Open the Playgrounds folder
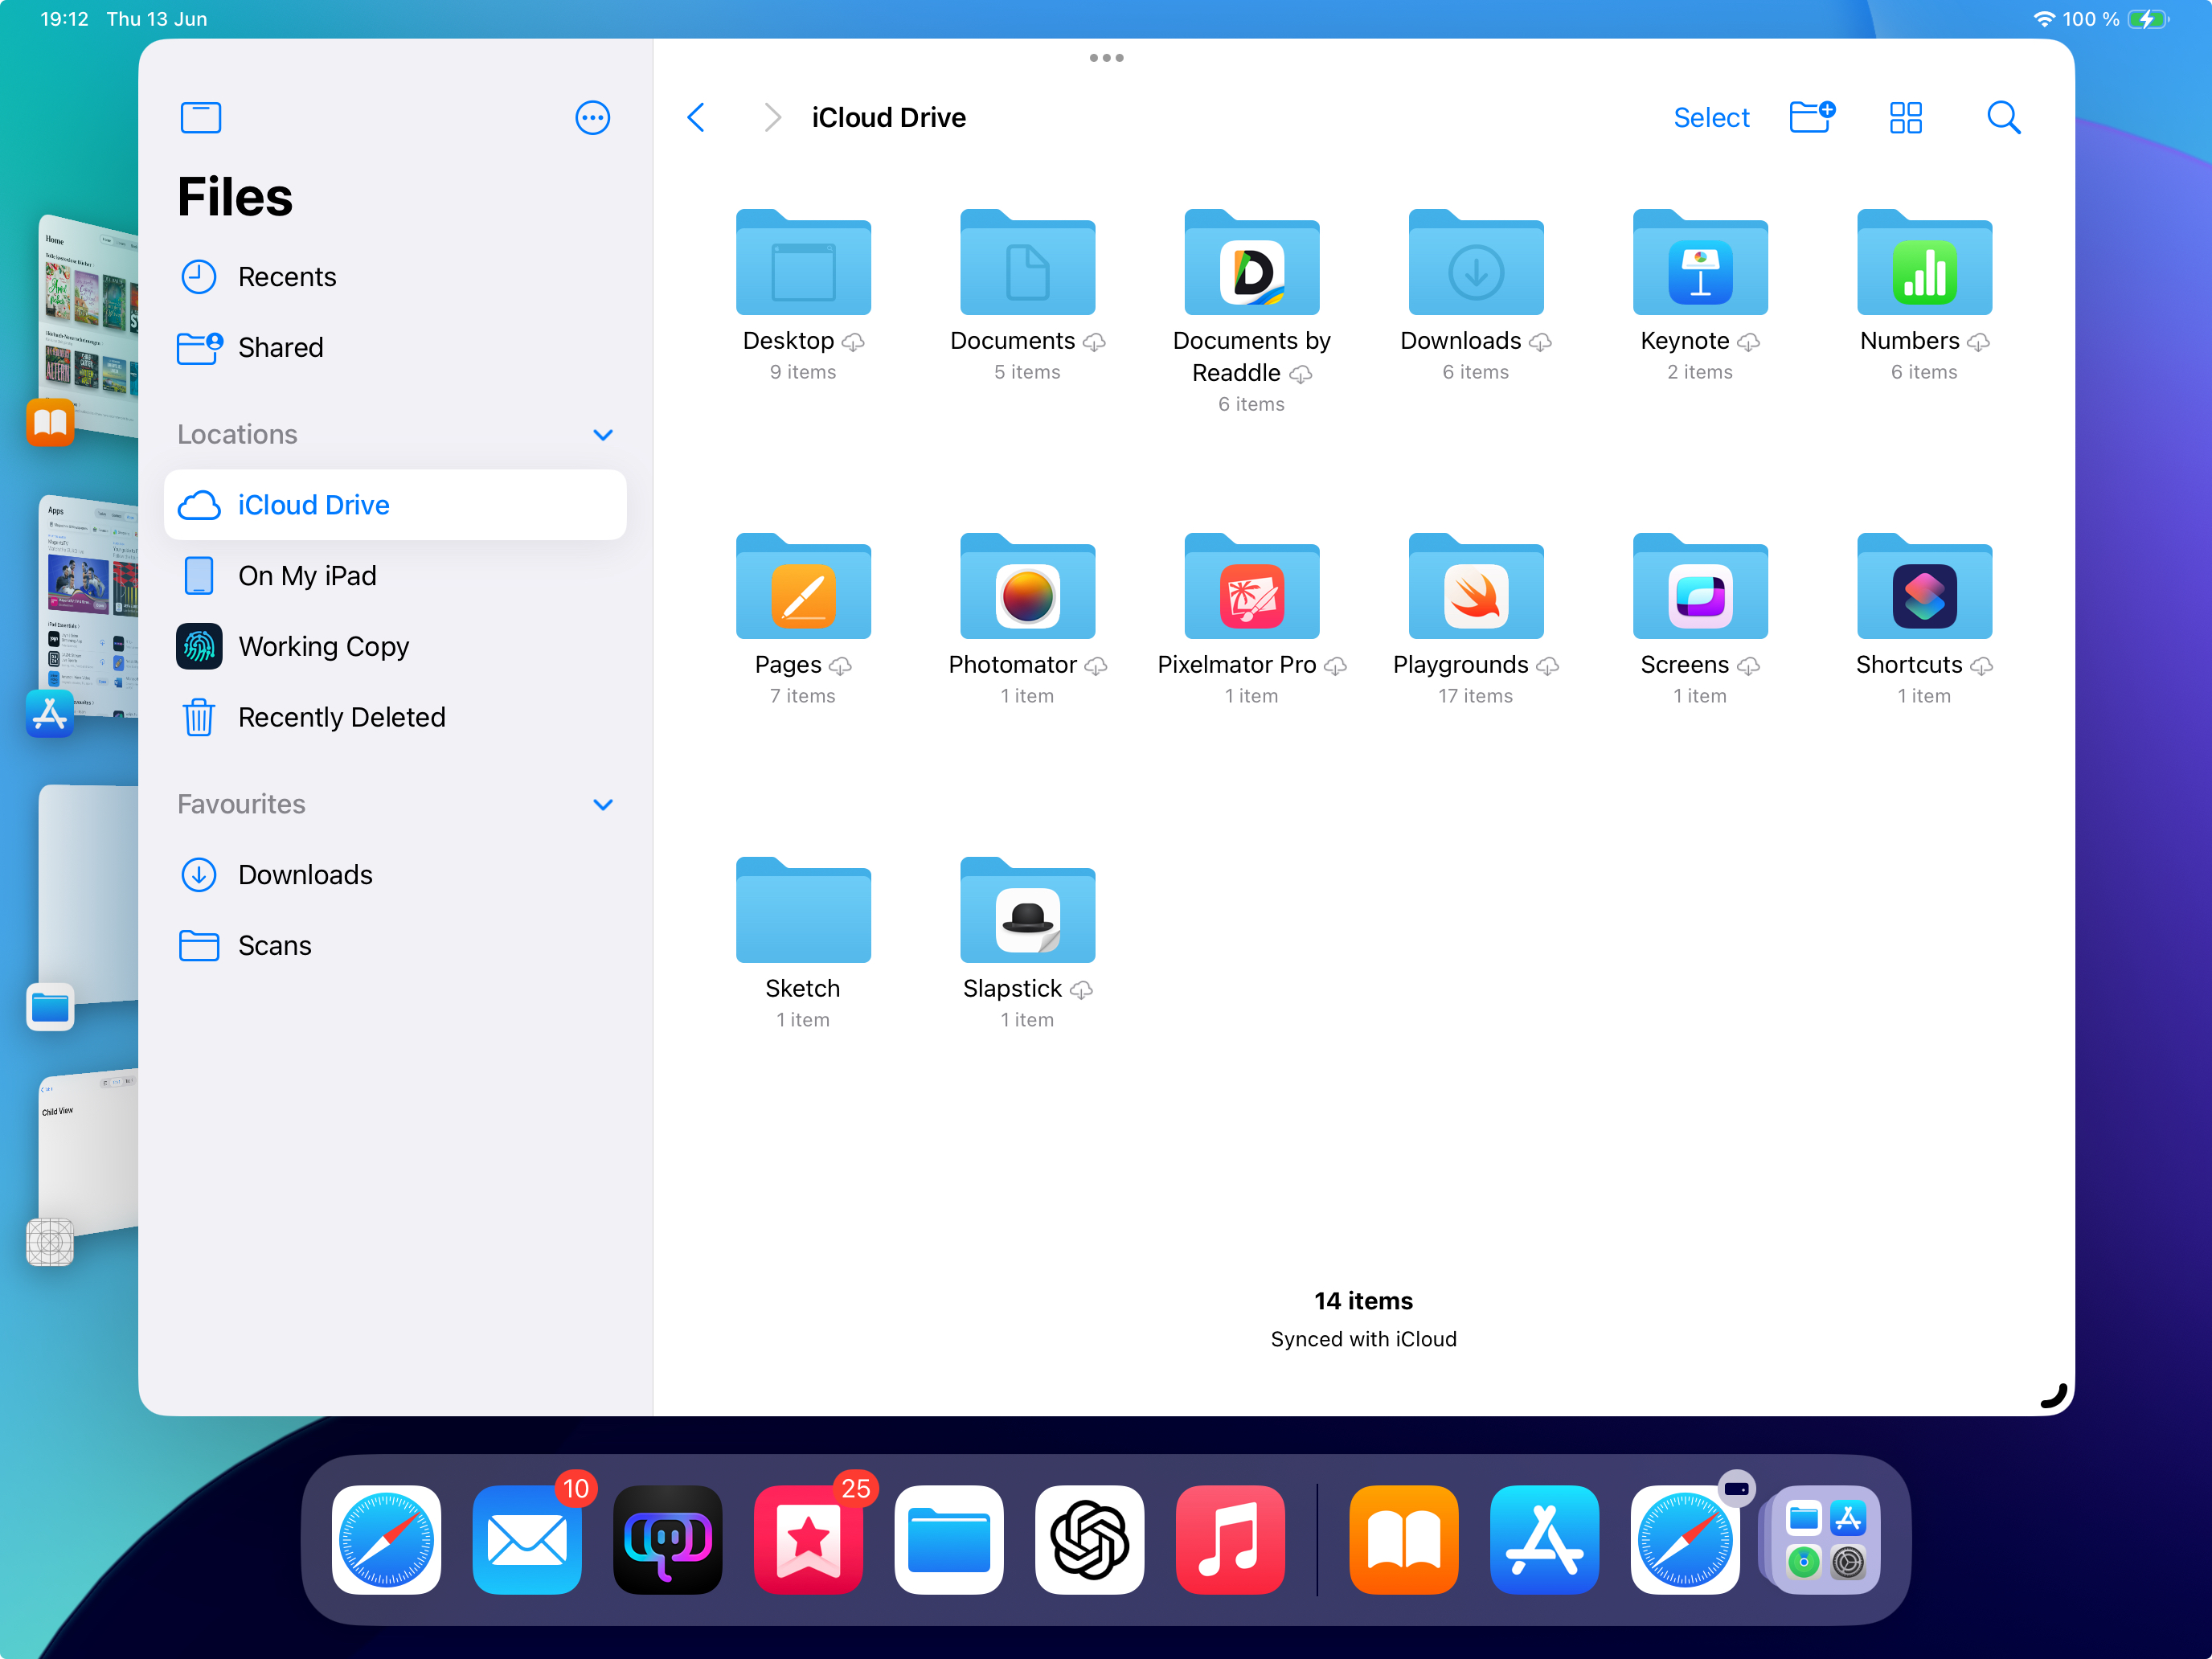Viewport: 2212px width, 1659px height. (1475, 590)
